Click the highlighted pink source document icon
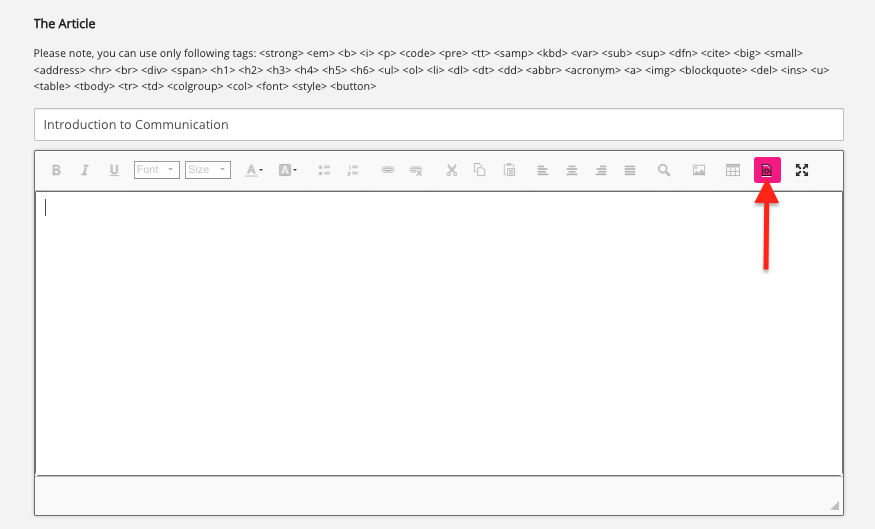The height and width of the screenshot is (529, 875). click(x=767, y=170)
